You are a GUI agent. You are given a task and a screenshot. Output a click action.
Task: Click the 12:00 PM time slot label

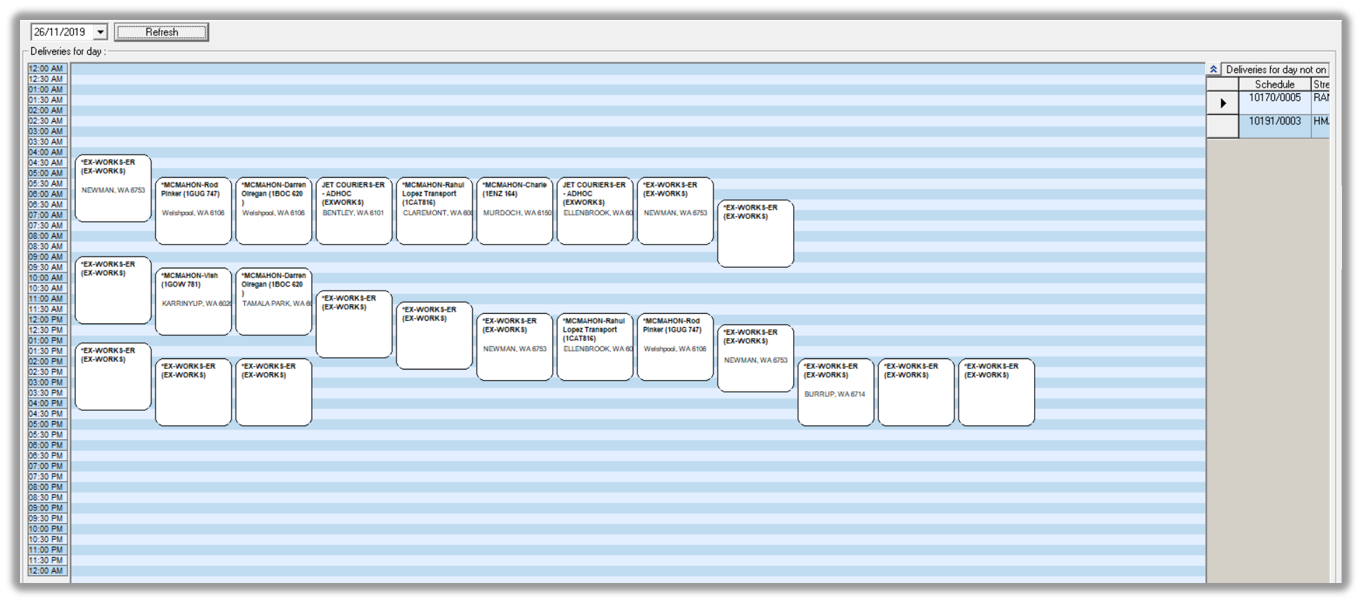[47, 319]
